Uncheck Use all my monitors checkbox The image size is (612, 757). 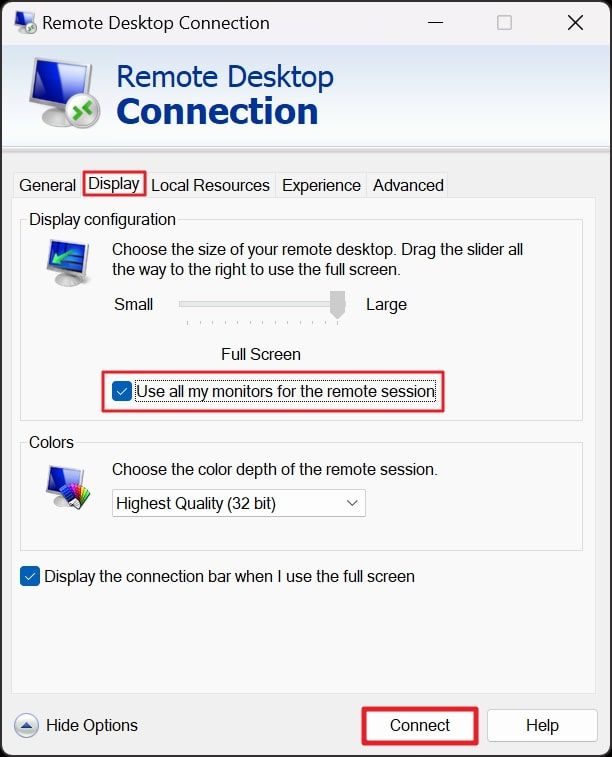122,391
